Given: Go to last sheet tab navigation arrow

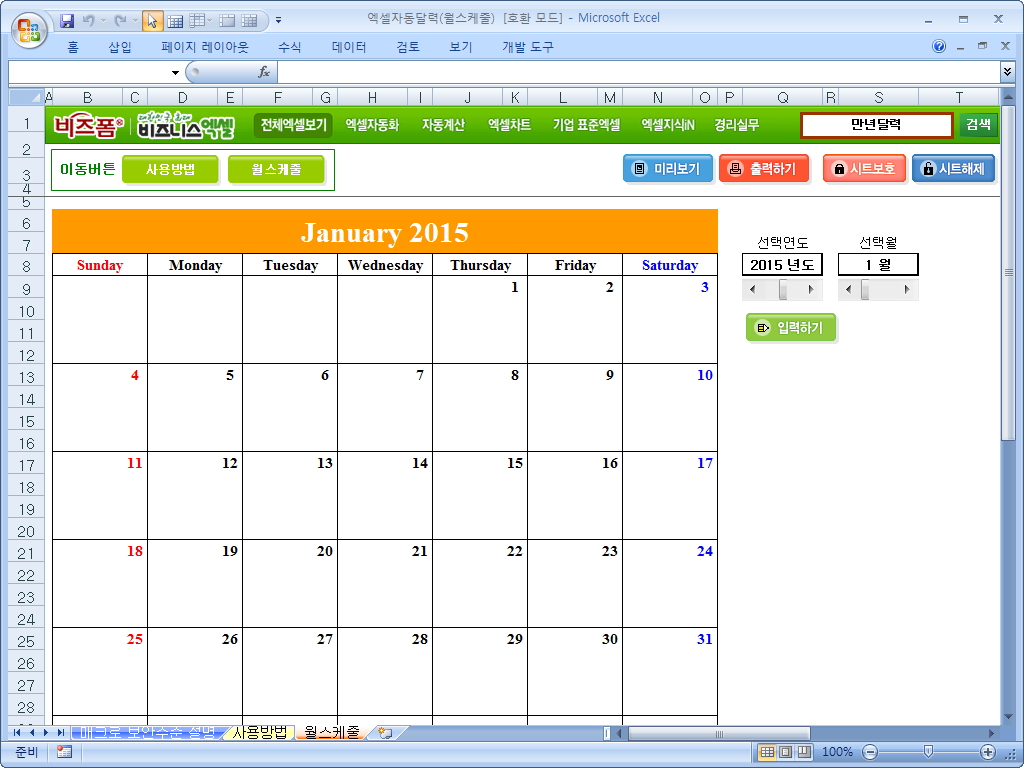Looking at the screenshot, I should coord(61,733).
